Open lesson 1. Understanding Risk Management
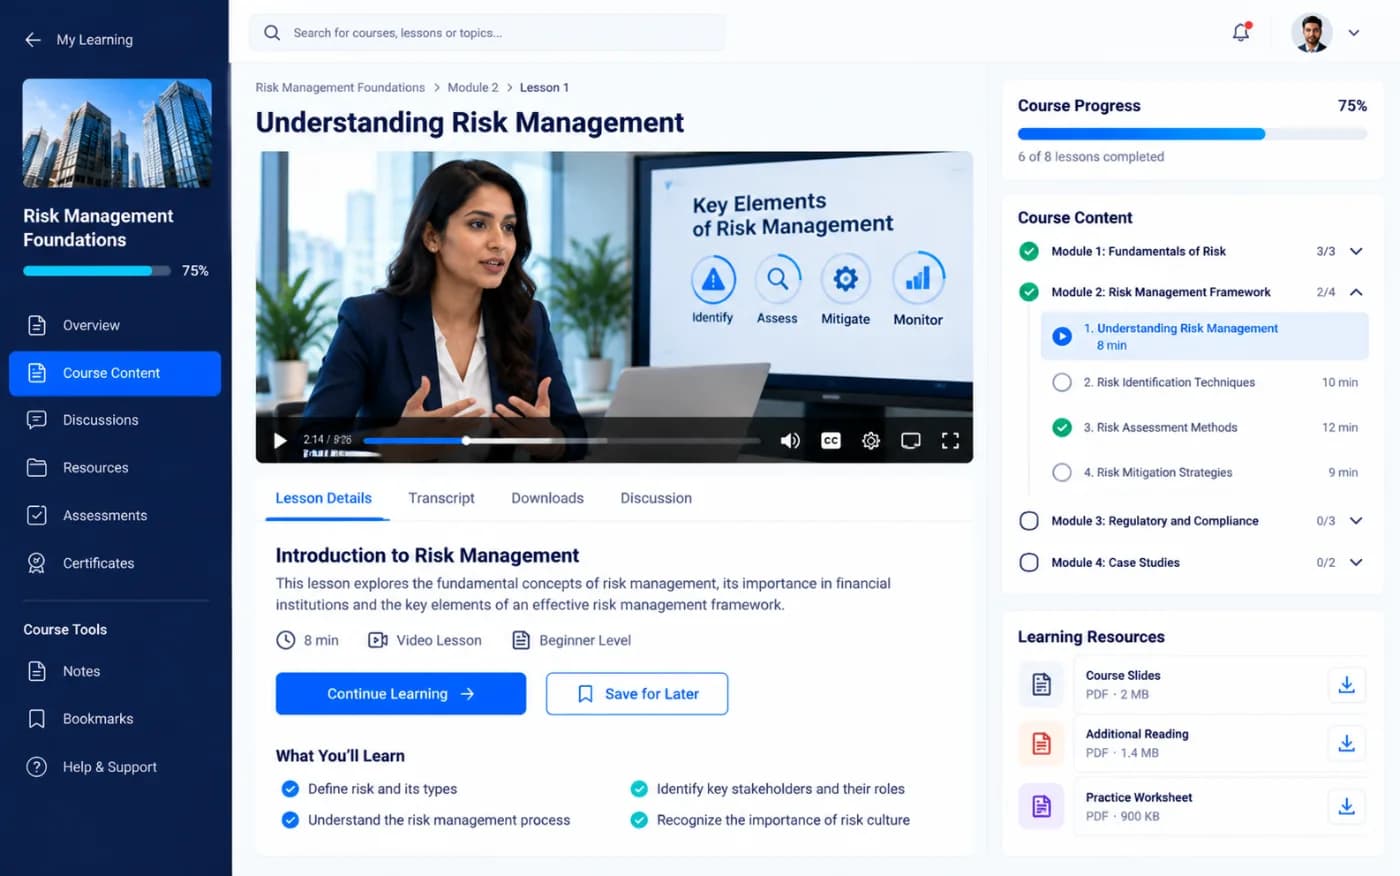1400x876 pixels. point(1205,336)
